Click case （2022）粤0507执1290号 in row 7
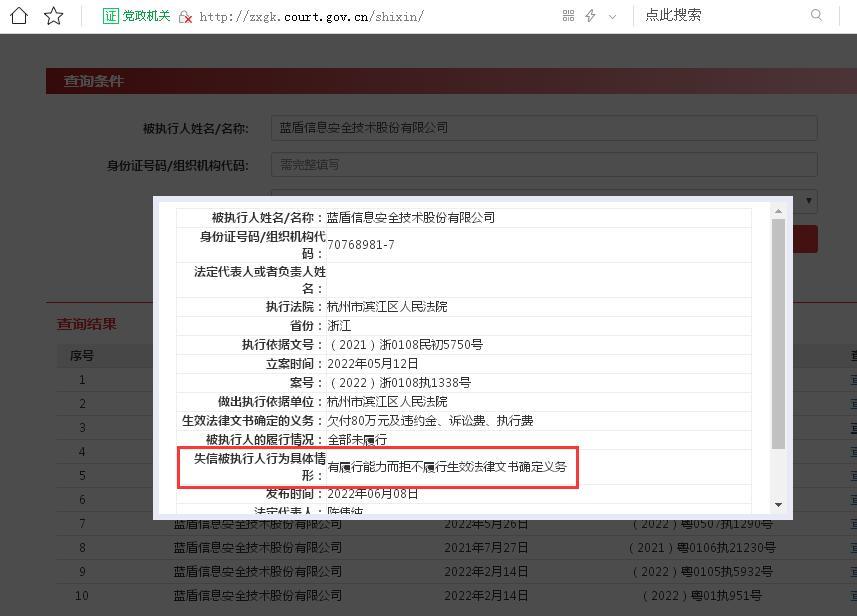This screenshot has height=616, width=857. 702,524
